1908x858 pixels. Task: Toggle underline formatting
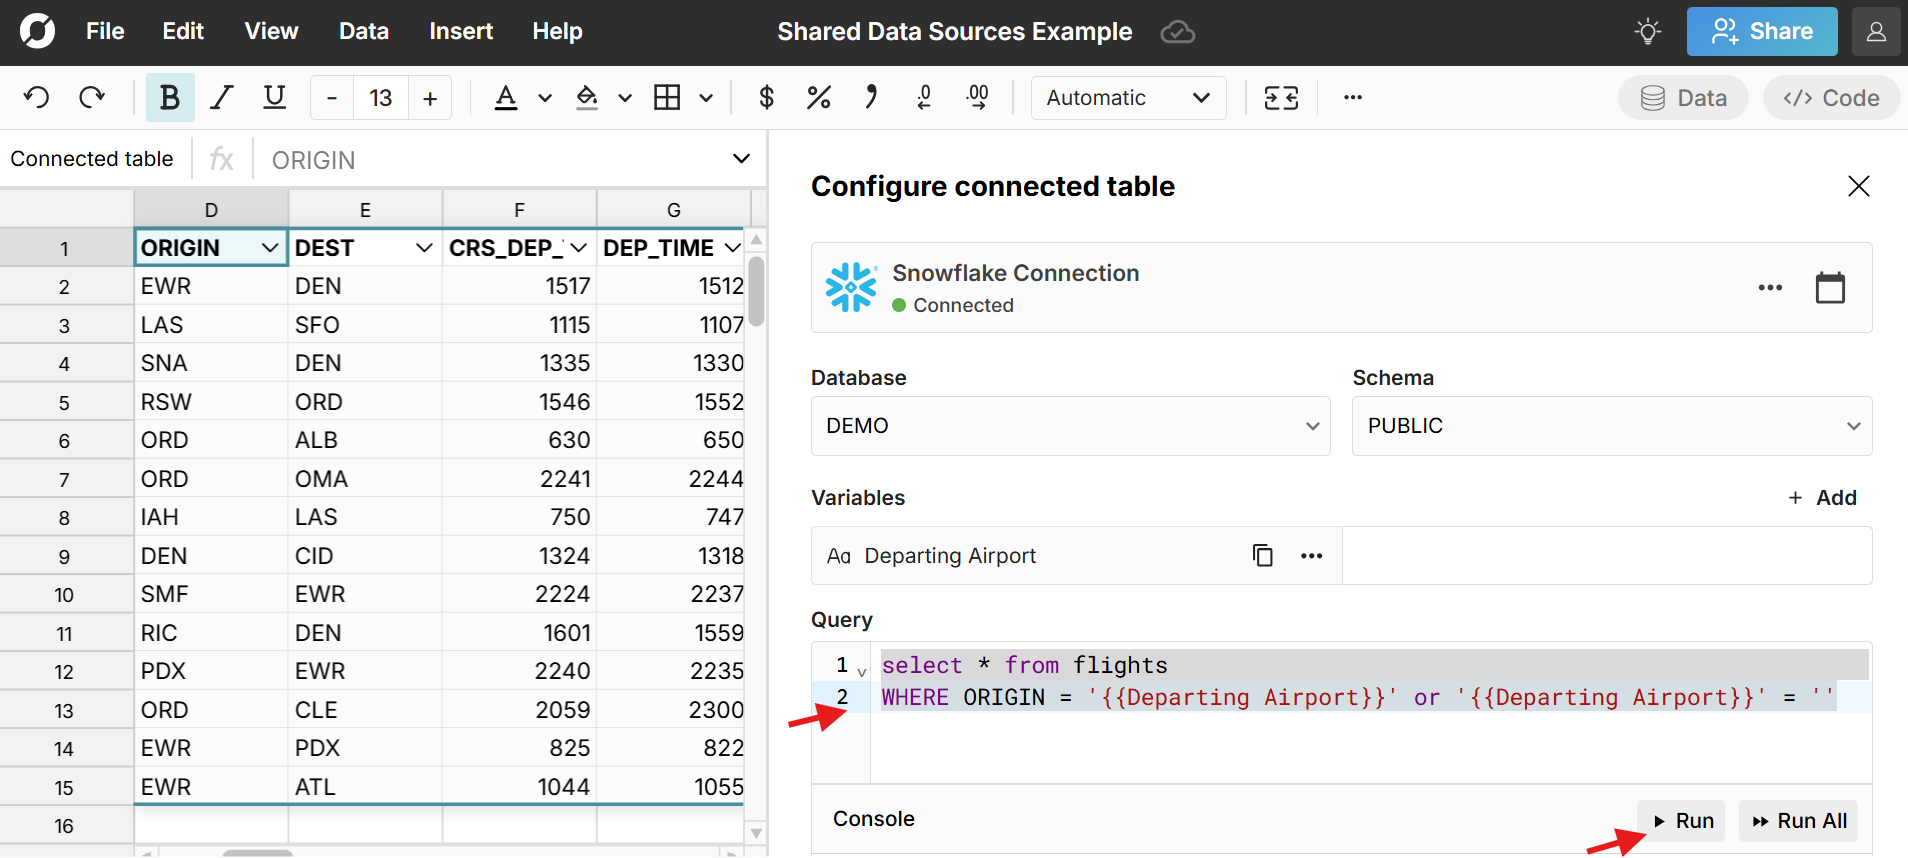point(274,98)
